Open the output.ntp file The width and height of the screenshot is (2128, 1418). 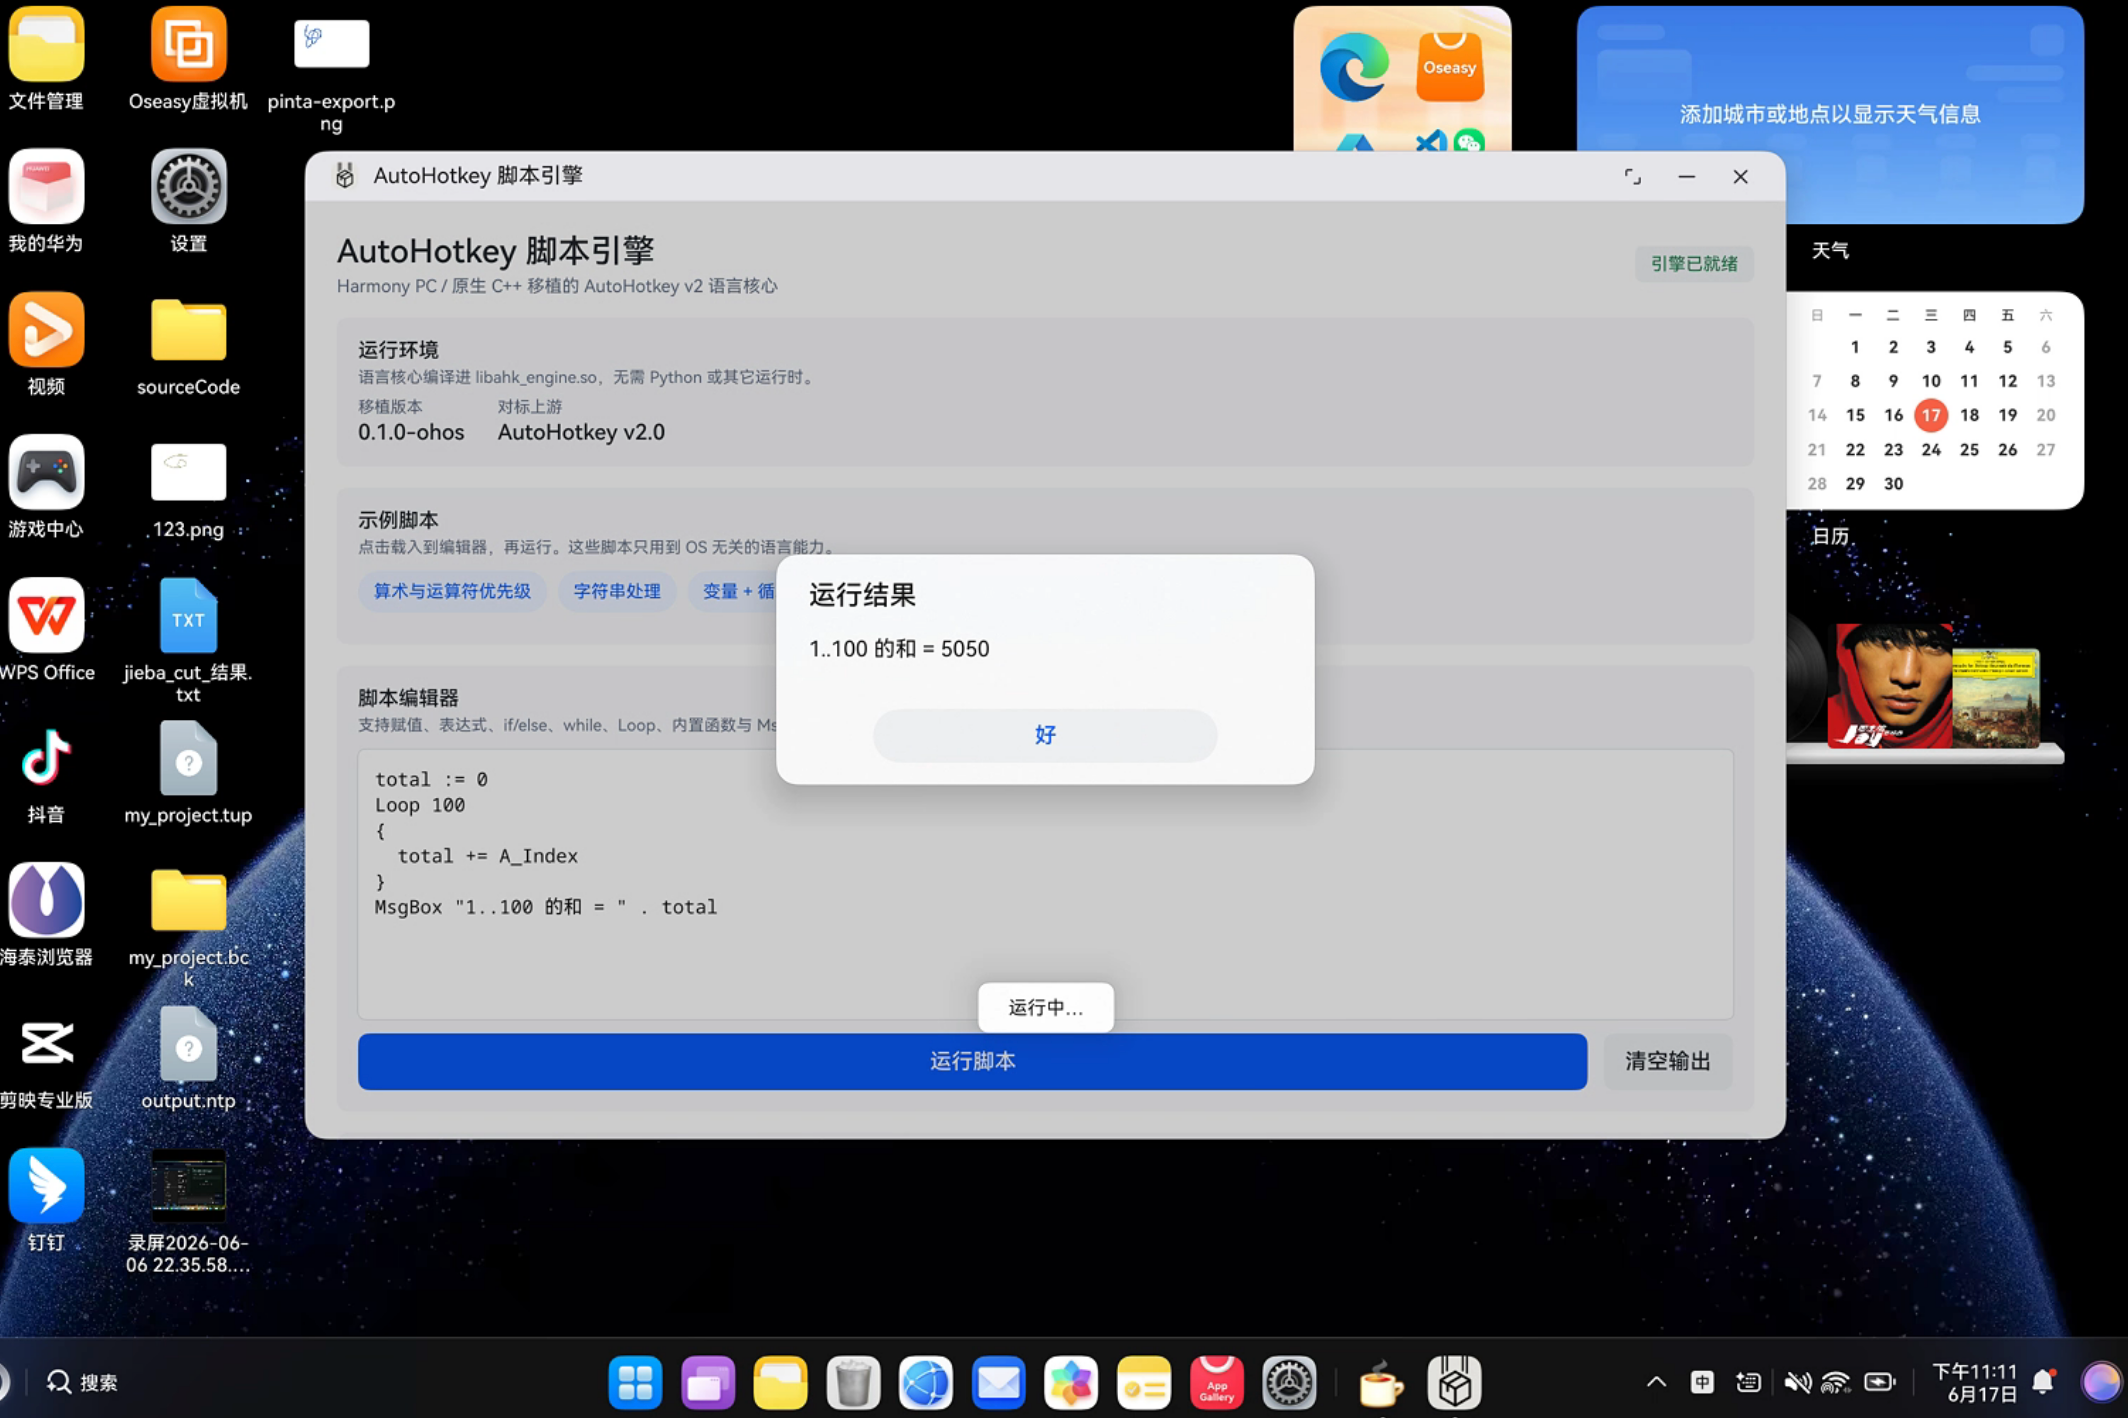(x=188, y=1044)
